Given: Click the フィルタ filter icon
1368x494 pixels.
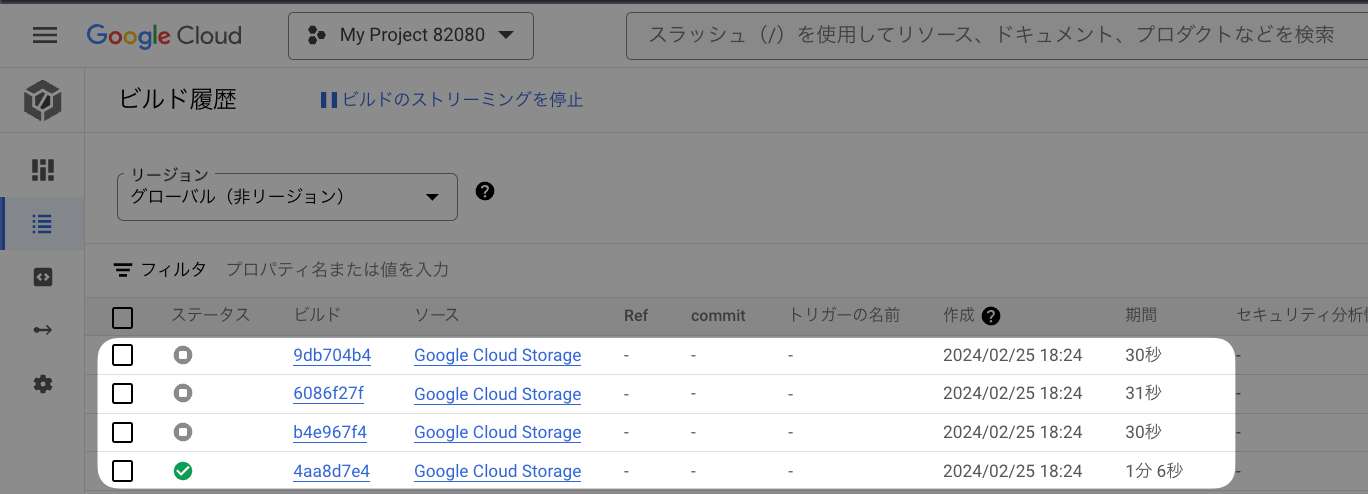Looking at the screenshot, I should pos(123,270).
